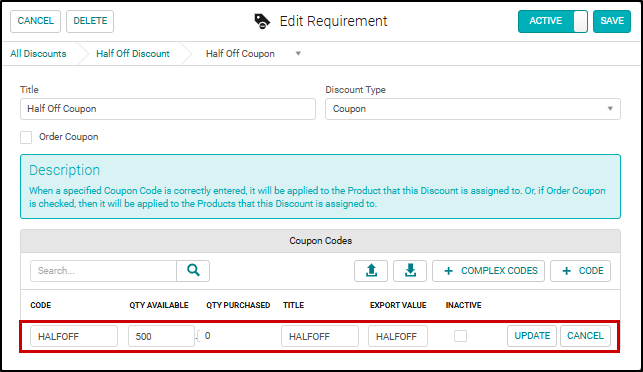
Task: Click the DELETE button
Action: click(x=90, y=21)
